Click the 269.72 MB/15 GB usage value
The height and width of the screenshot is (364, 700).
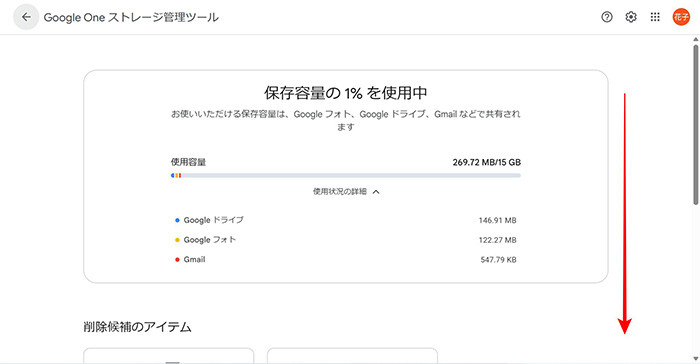tap(487, 162)
